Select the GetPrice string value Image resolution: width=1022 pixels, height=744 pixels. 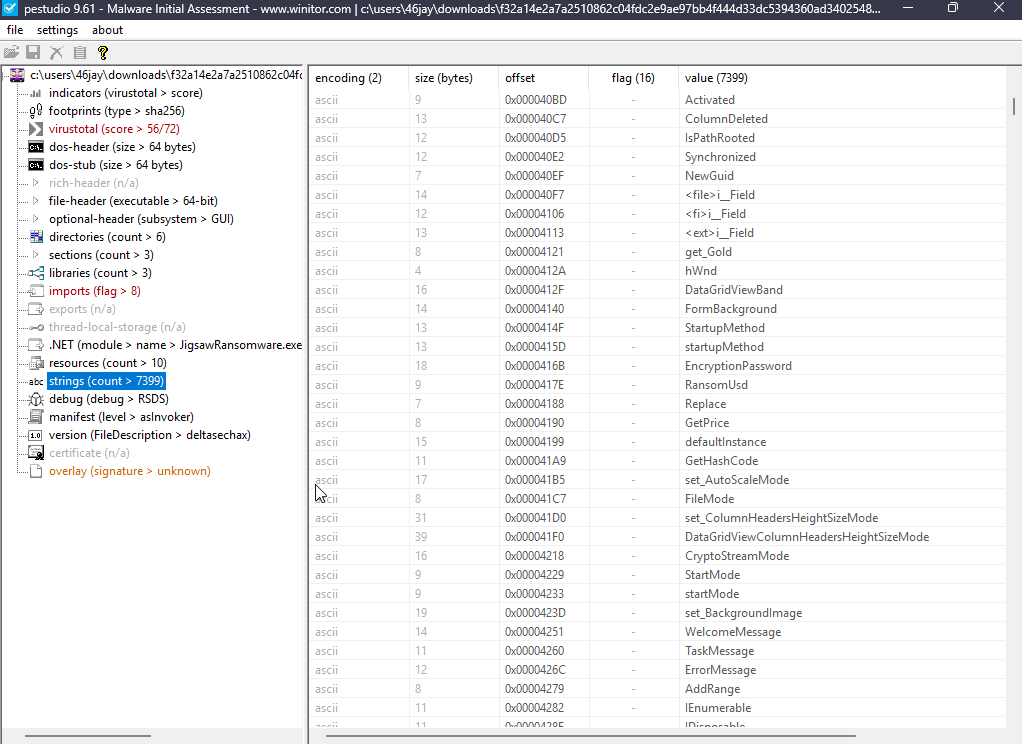(707, 423)
